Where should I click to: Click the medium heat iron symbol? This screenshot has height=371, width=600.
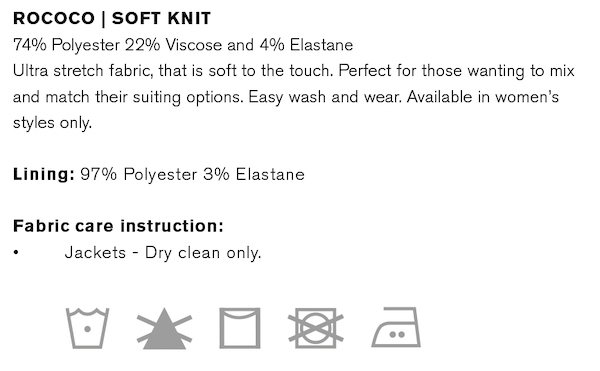point(396,327)
